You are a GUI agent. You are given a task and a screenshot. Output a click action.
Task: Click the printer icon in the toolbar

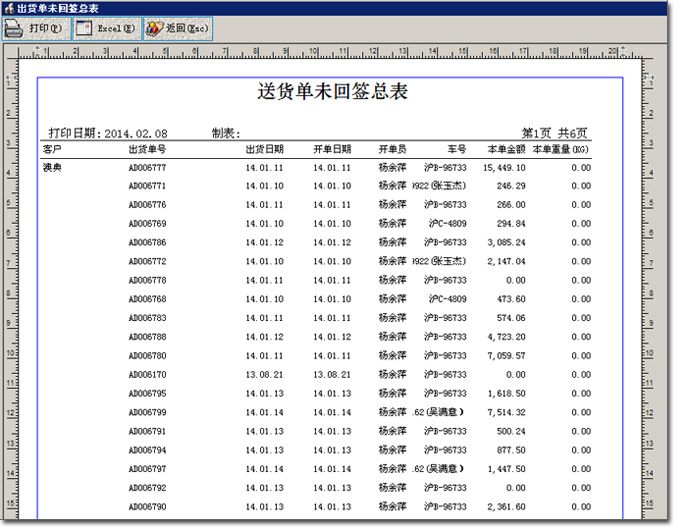point(15,29)
